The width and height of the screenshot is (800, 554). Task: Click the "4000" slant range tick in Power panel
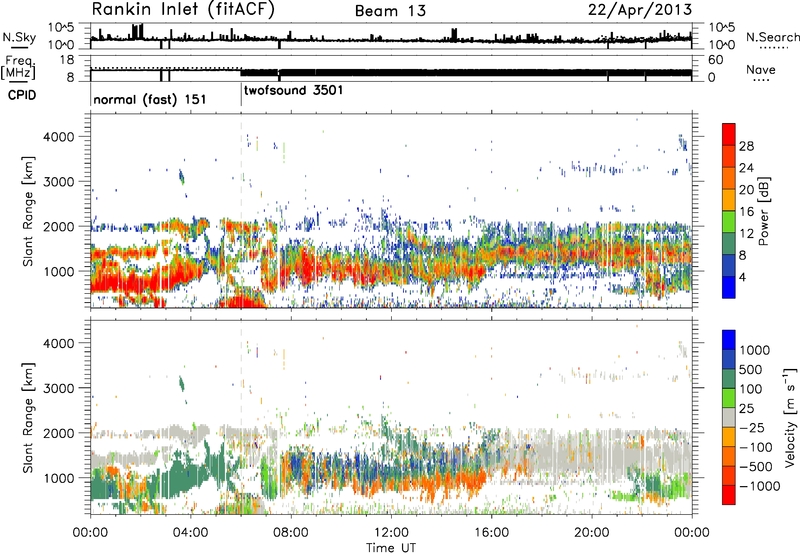58,137
